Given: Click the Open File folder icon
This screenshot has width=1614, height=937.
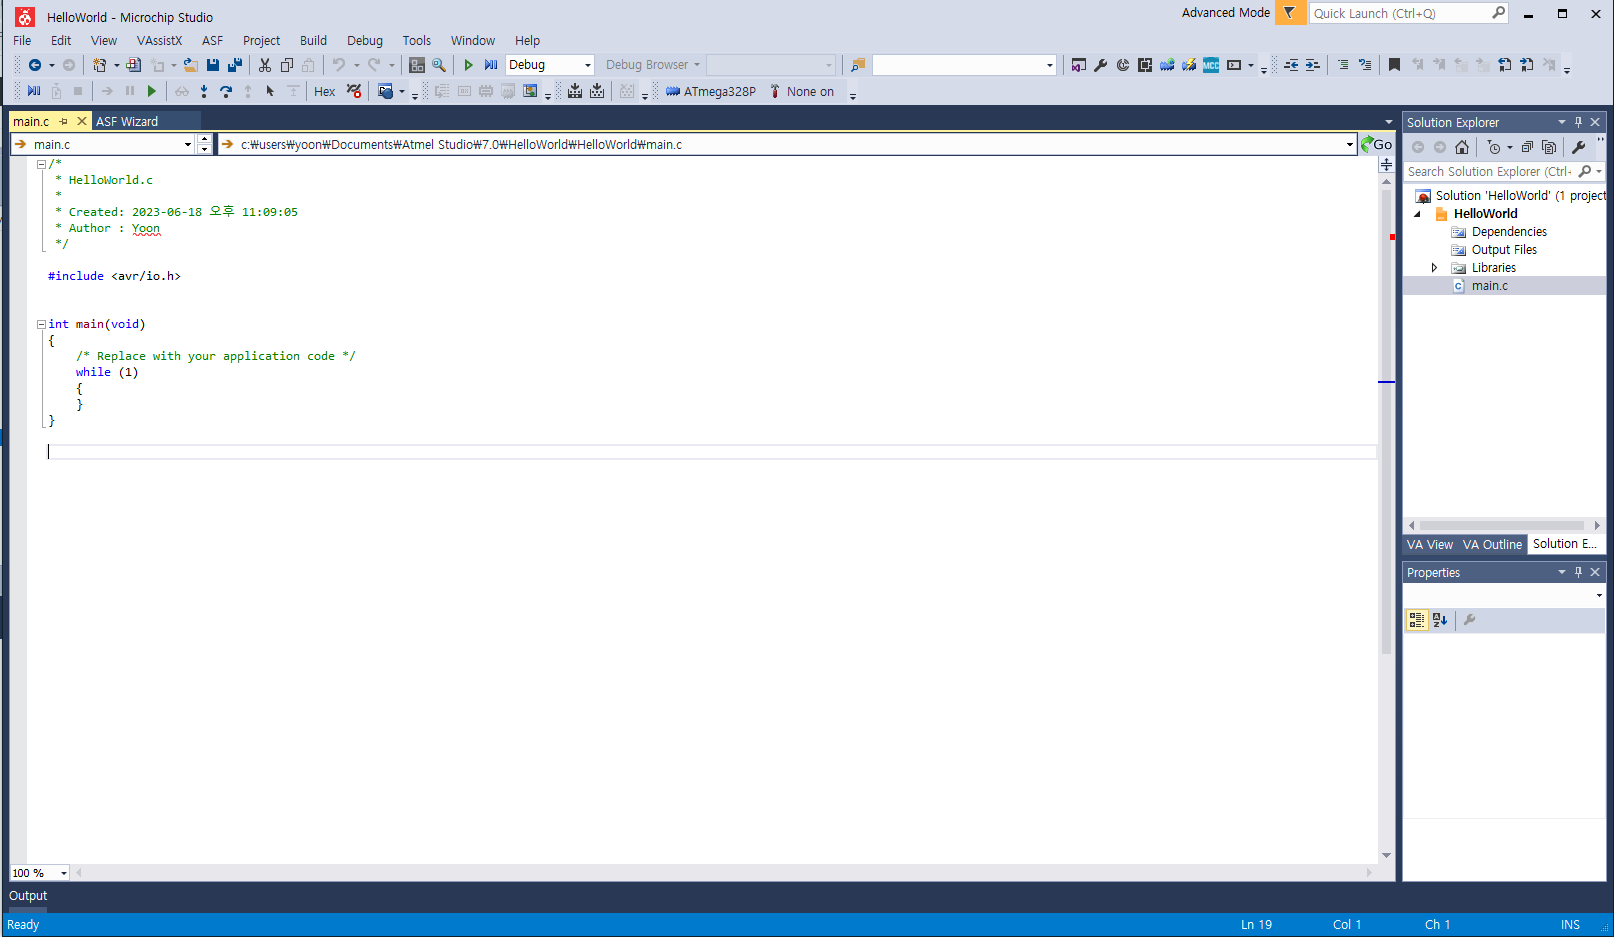Looking at the screenshot, I should 190,65.
